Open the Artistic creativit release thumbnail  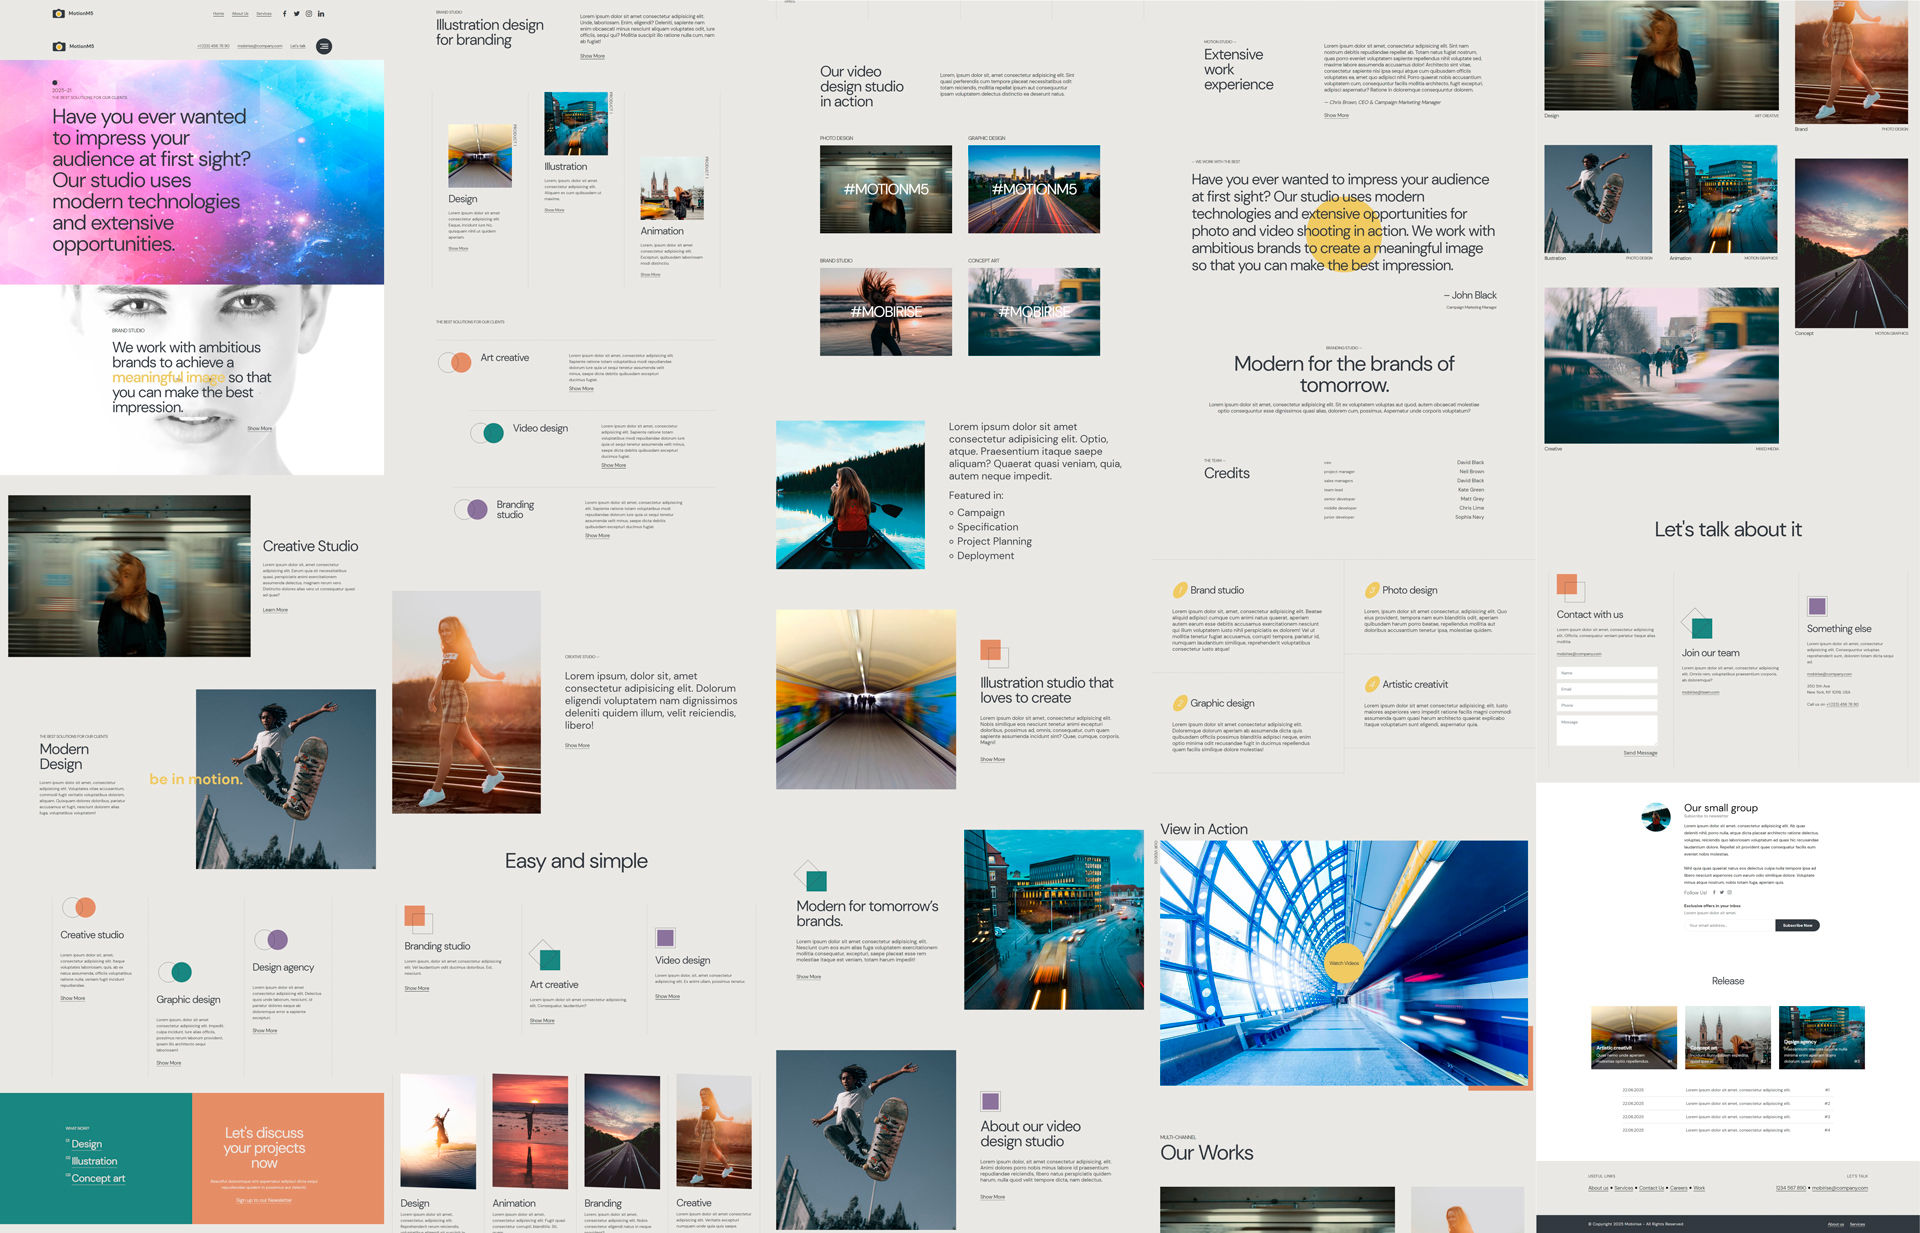point(1633,1037)
